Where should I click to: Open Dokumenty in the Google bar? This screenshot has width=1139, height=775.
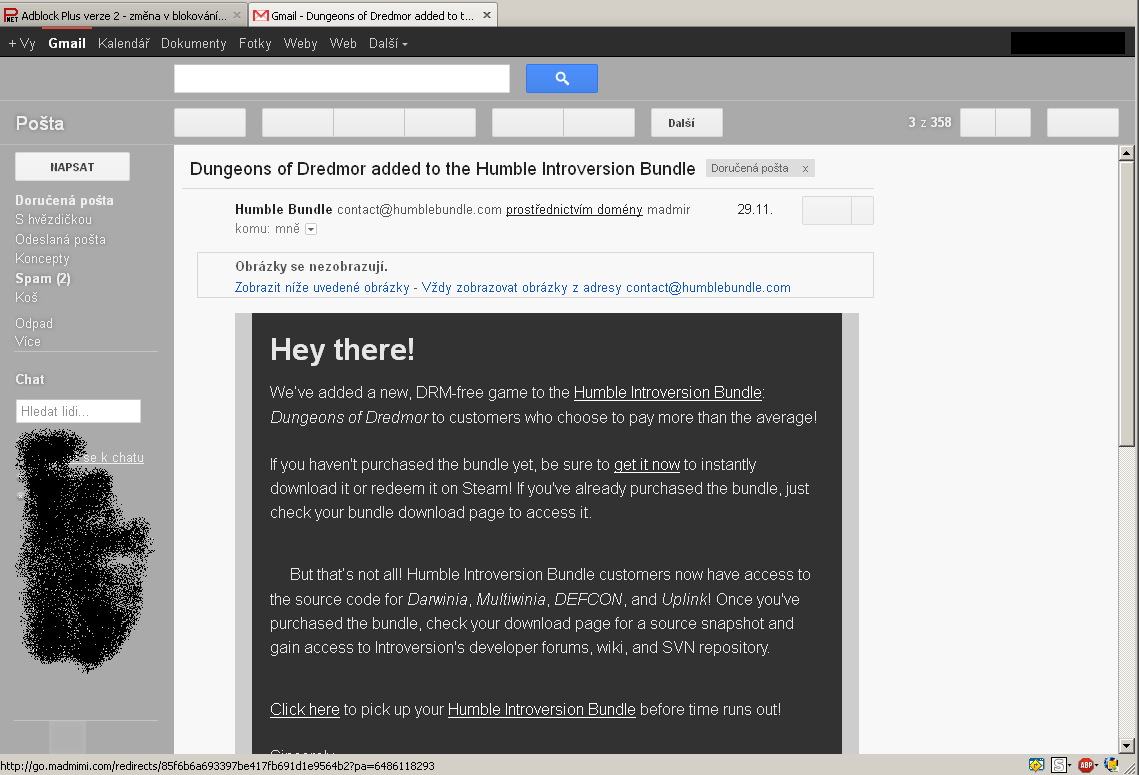[193, 44]
